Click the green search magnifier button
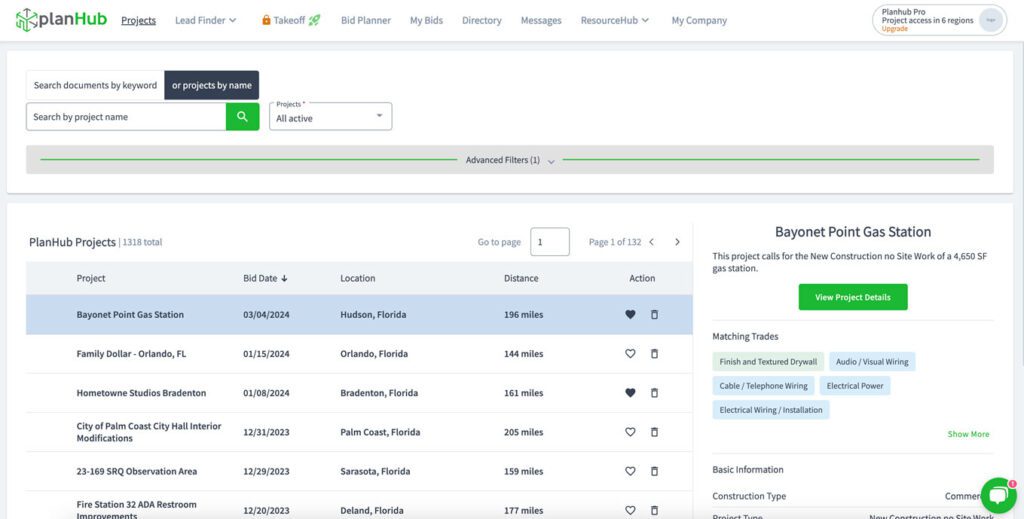 [x=242, y=117]
